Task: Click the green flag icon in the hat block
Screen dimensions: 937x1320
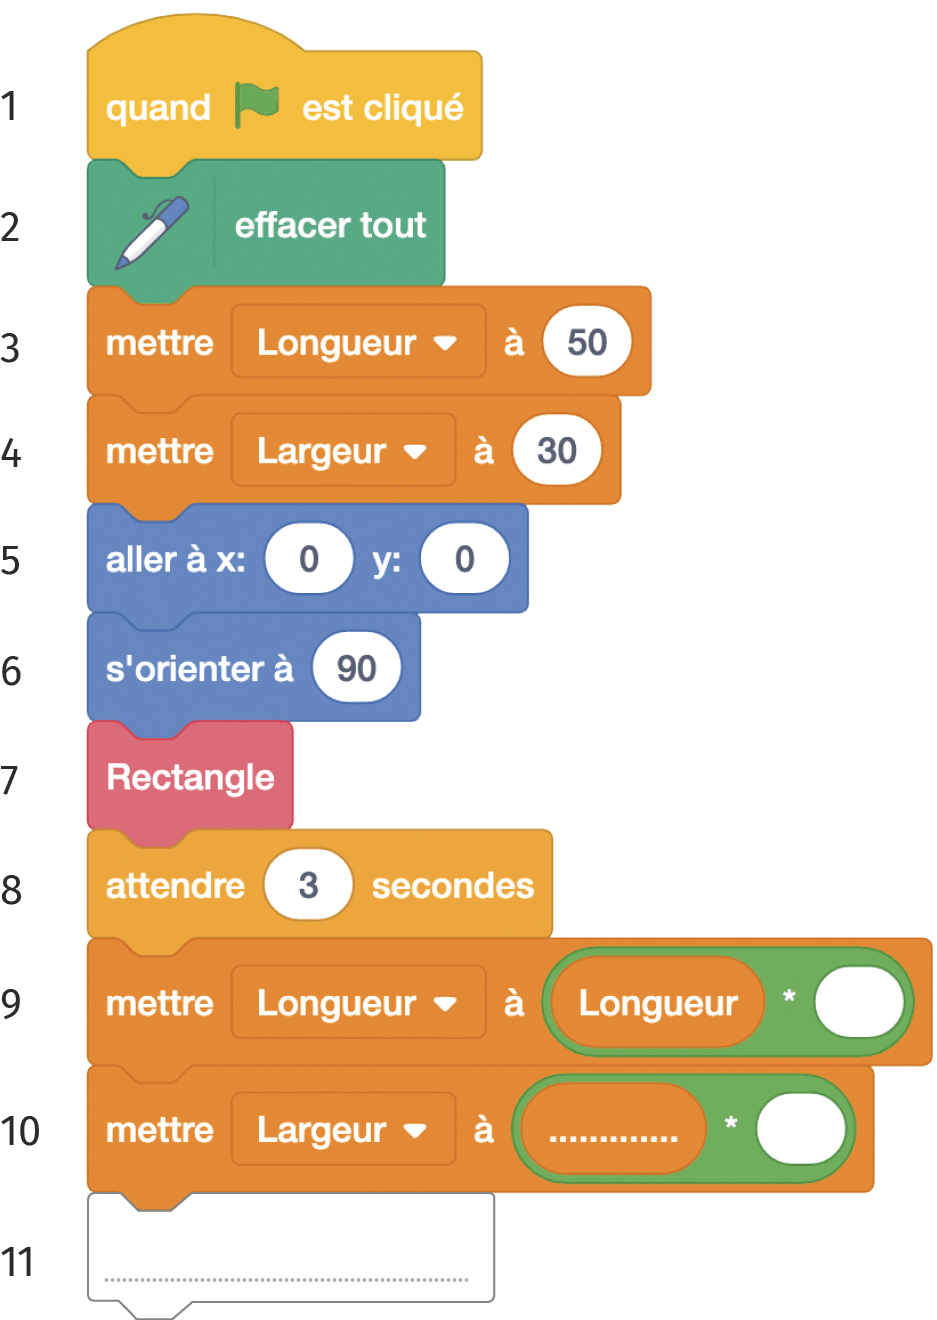Action: pyautogui.click(x=257, y=105)
